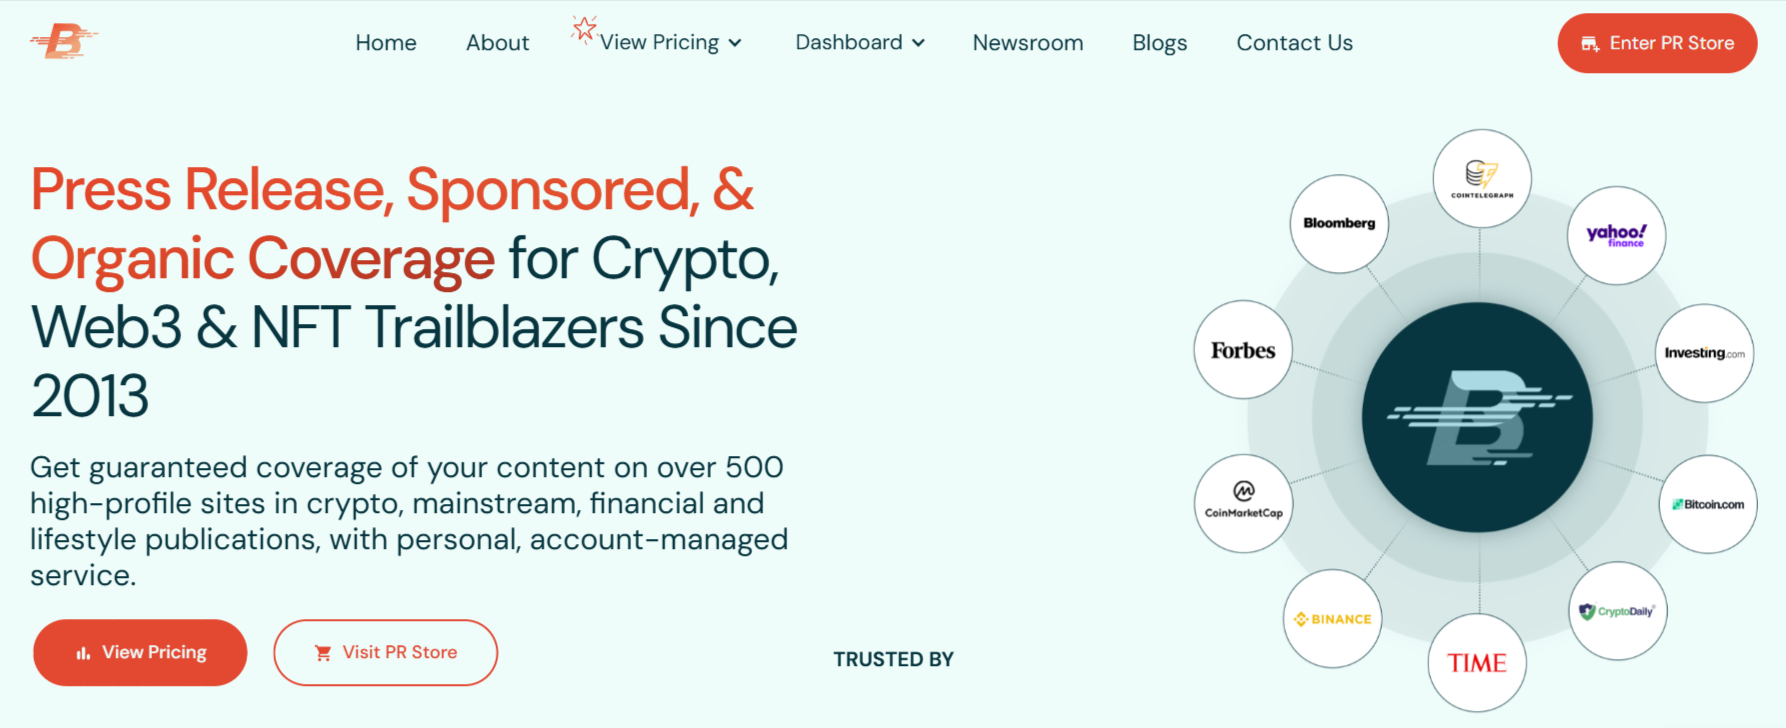
Task: Click the Cointelegraph logo at the top of the ring
Action: pyautogui.click(x=1481, y=178)
